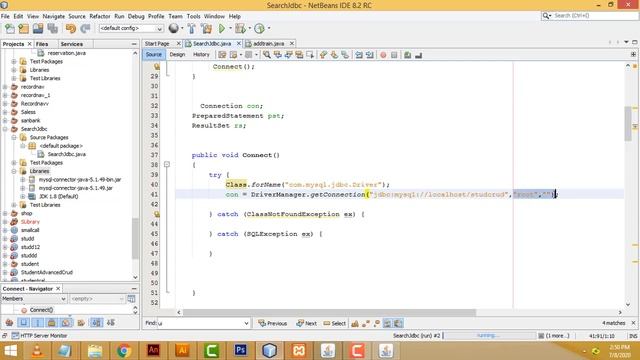Click the Redo arrow icon

pos(85,28)
